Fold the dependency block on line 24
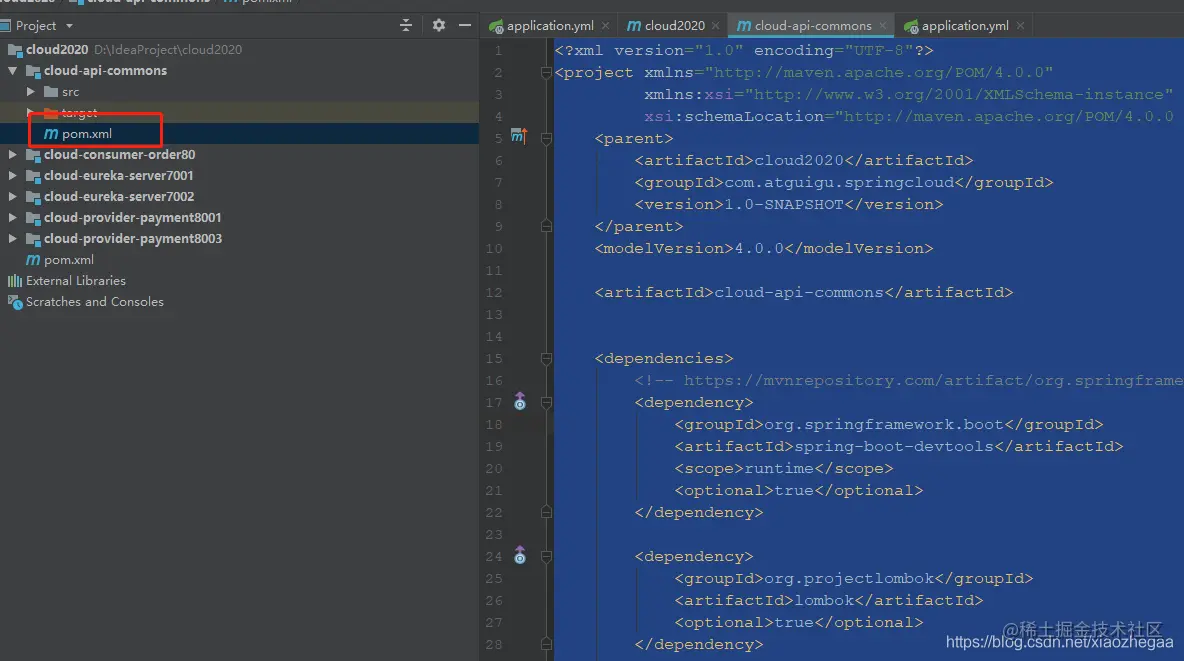Image resolution: width=1184 pixels, height=661 pixels. [x=547, y=557]
